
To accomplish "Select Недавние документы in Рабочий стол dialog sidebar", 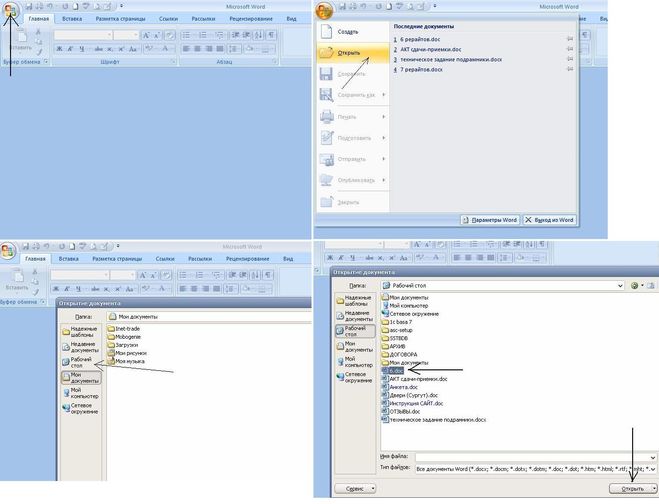I will (356, 316).
